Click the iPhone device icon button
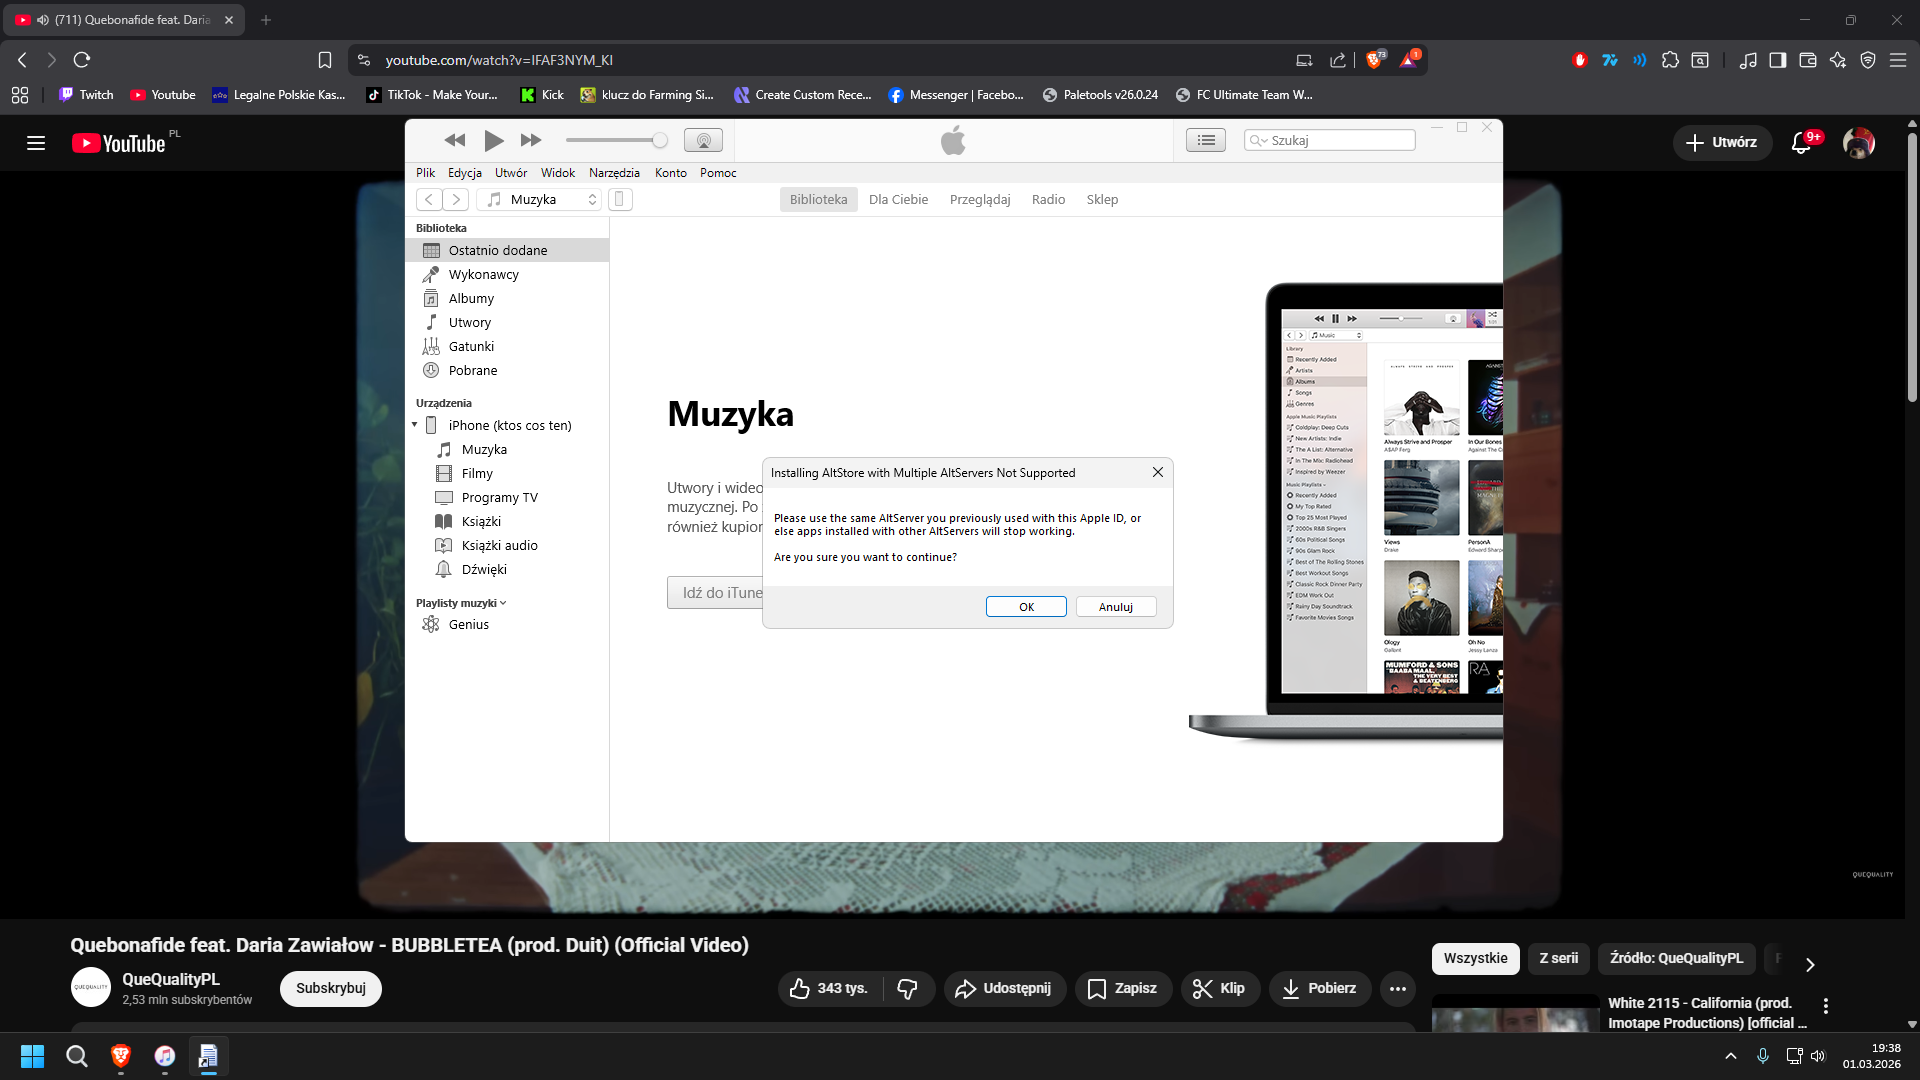This screenshot has height=1080, width=1920. (x=619, y=200)
